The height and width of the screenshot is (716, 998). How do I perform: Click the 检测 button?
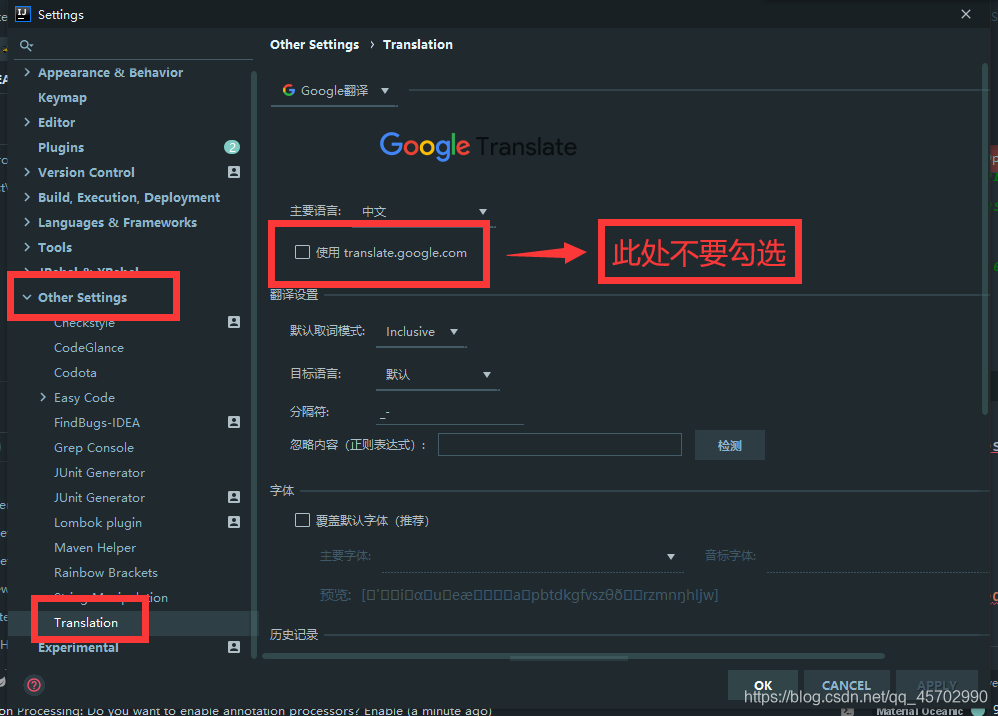pyautogui.click(x=729, y=446)
